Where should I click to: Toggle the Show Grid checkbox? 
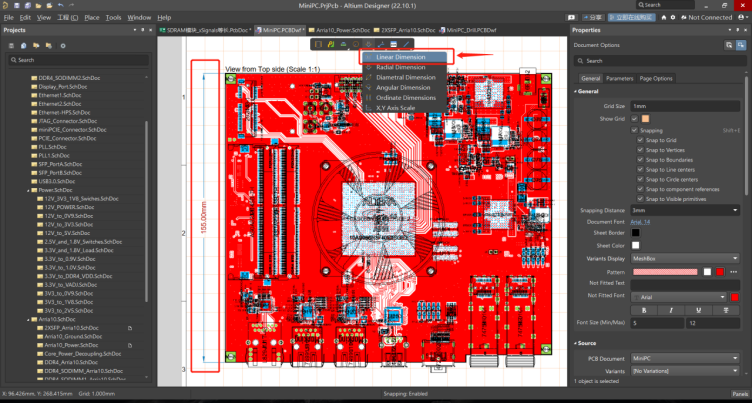tap(633, 119)
